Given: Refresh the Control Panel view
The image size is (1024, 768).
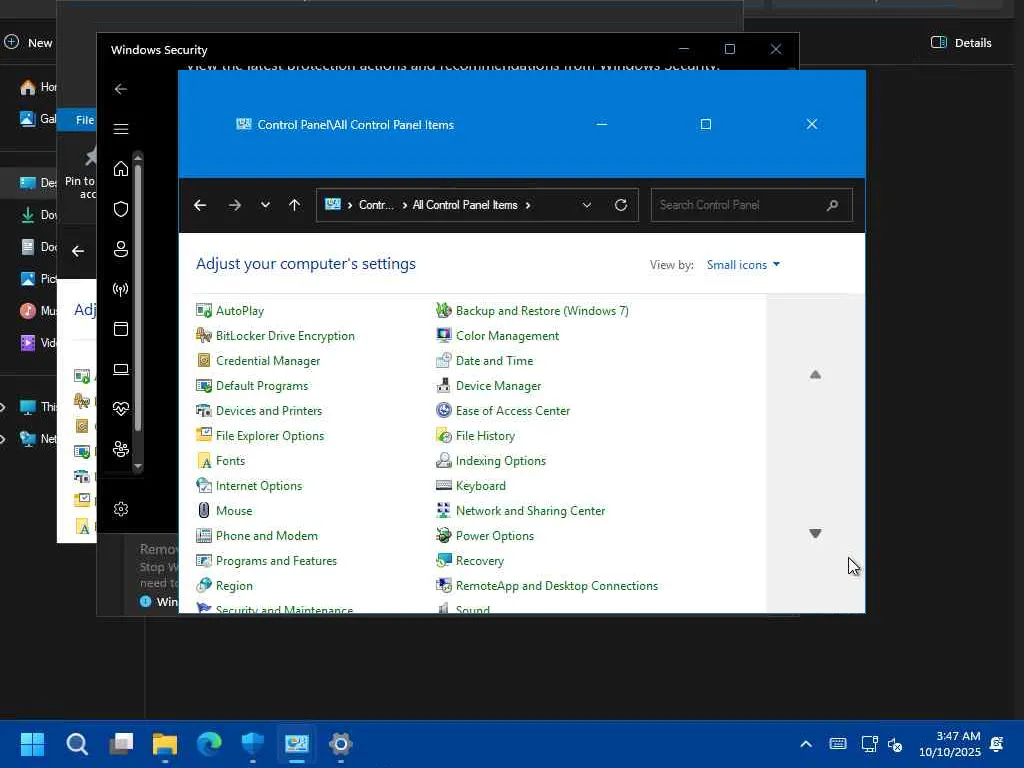Looking at the screenshot, I should 621,205.
